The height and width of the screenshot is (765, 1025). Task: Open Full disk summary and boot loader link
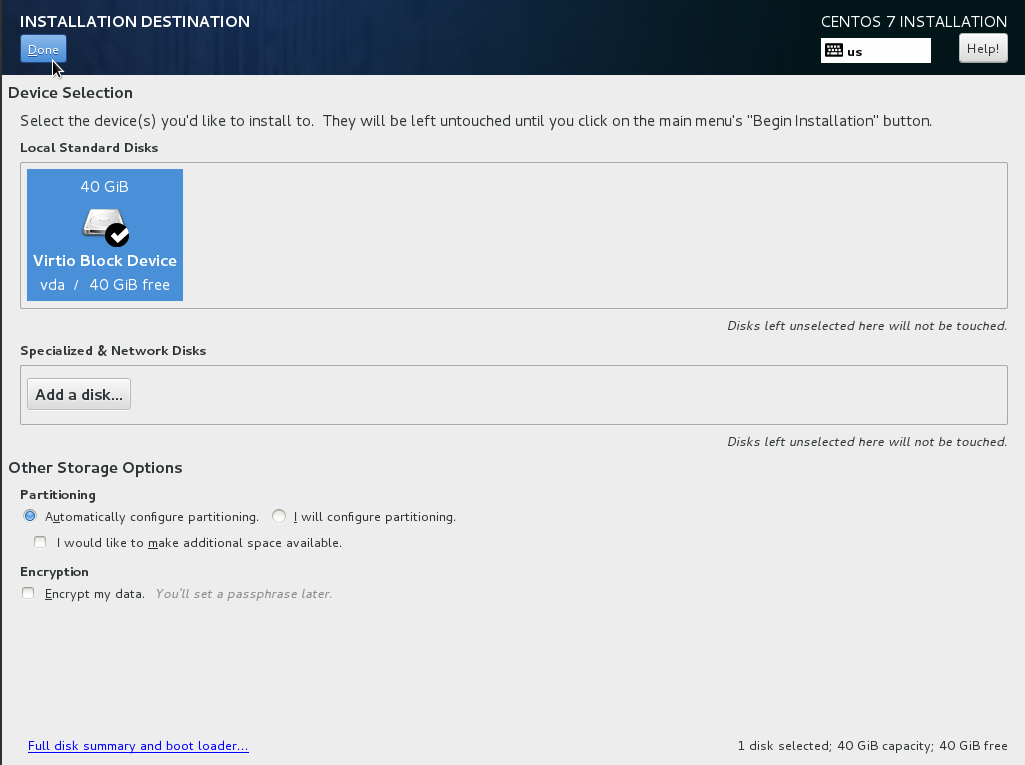pos(138,745)
